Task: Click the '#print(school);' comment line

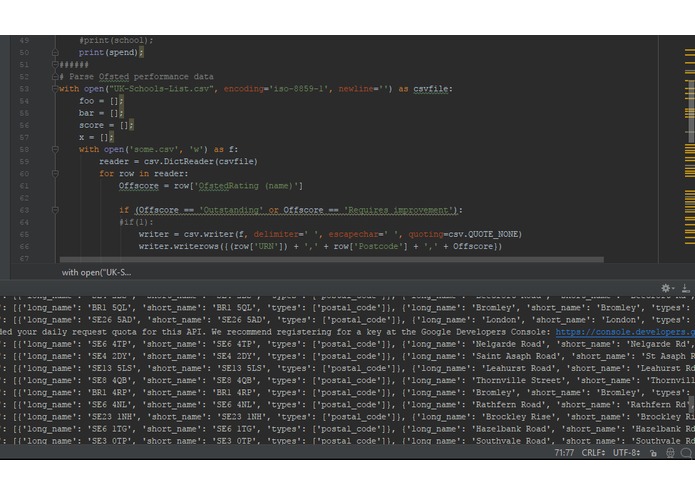Action: [116, 40]
